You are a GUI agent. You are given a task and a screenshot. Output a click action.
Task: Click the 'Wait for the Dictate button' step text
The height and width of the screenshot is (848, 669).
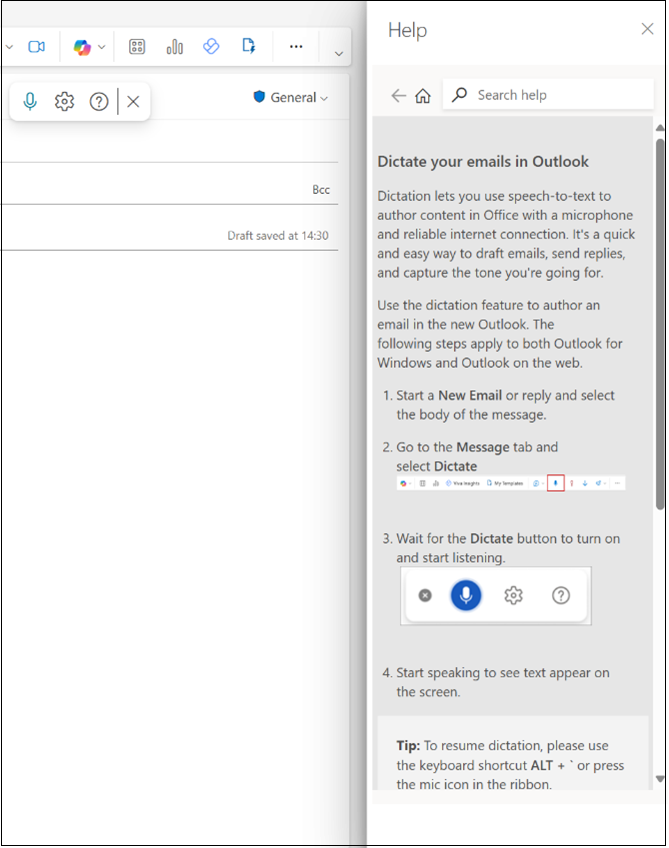coord(508,548)
